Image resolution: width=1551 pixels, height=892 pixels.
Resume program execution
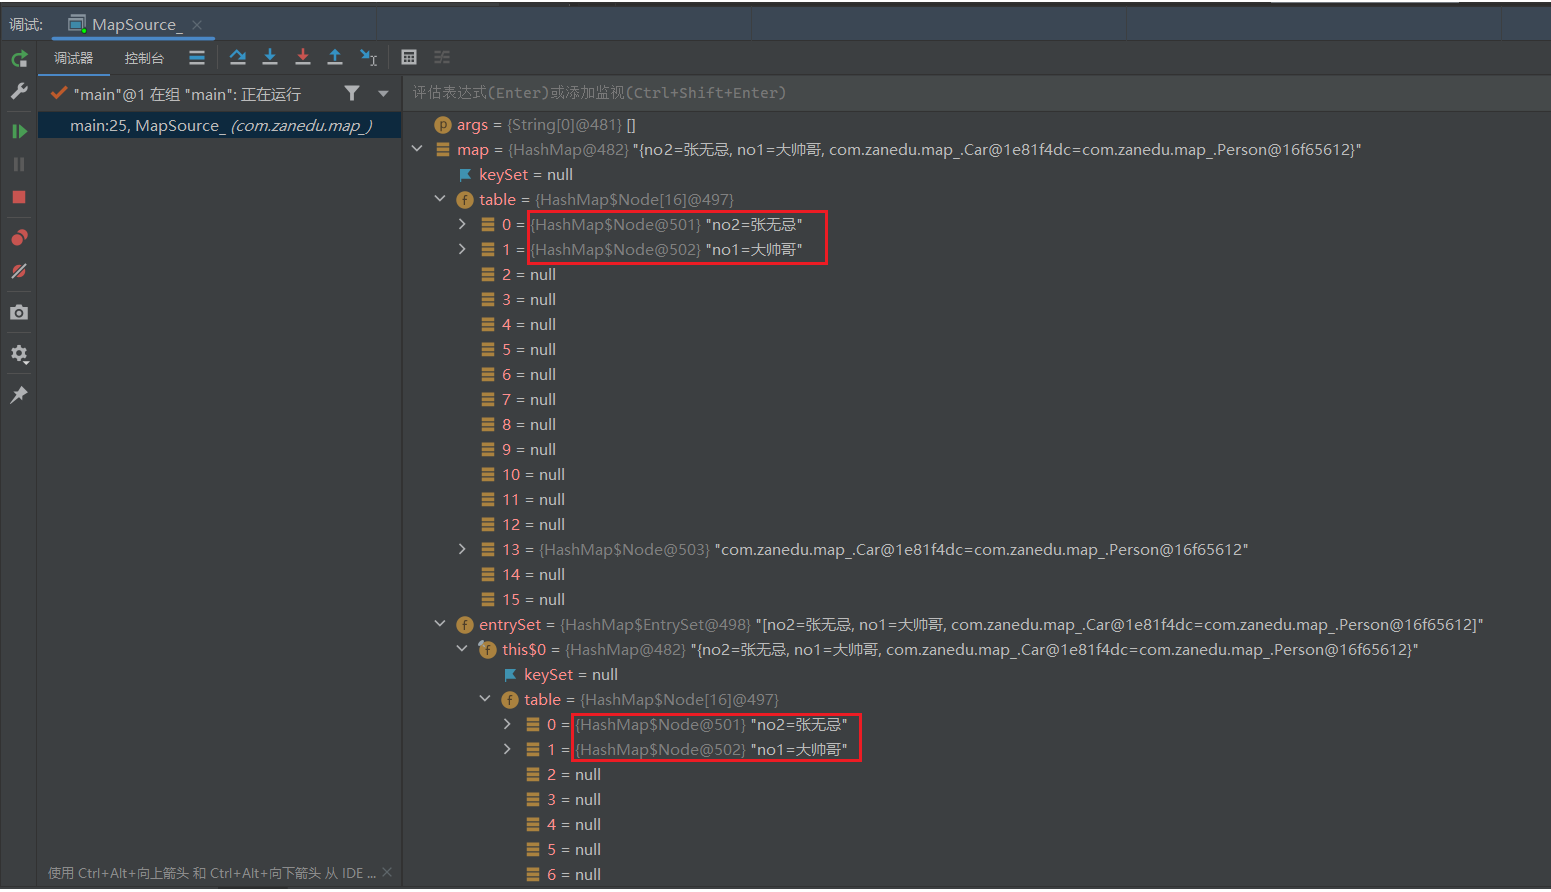click(19, 131)
